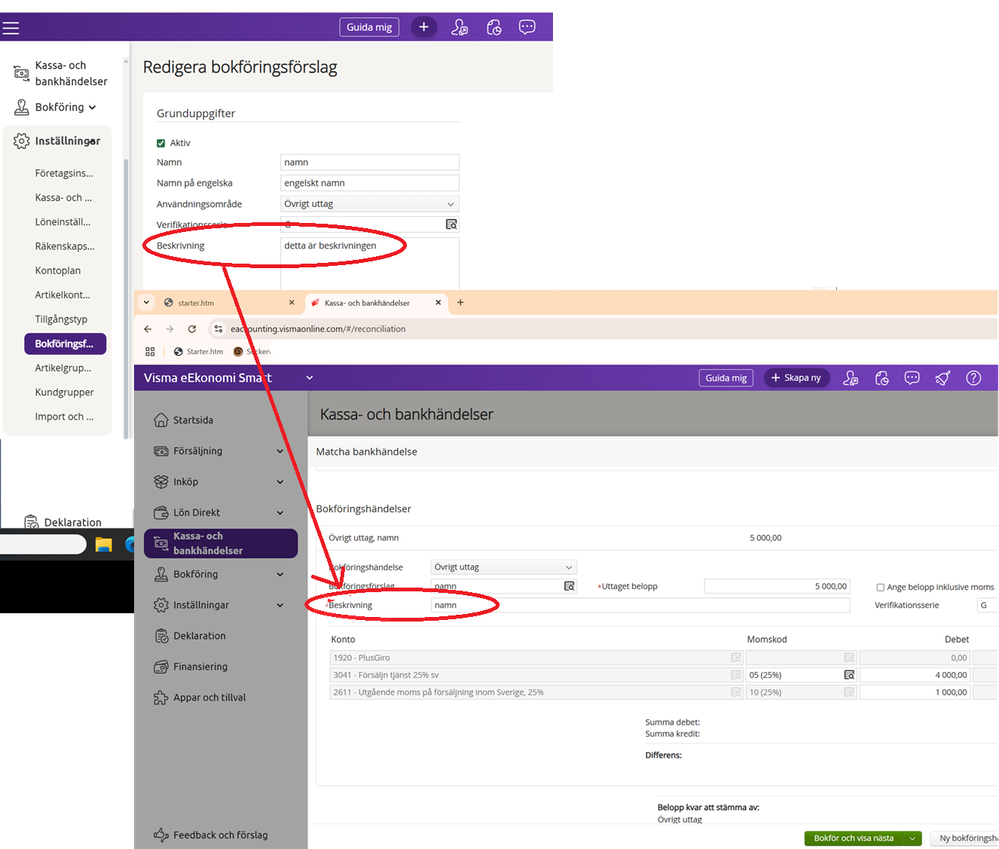This screenshot has height=849, width=999.
Task: Open Feedback och förslag in sidebar
Action: 220,835
